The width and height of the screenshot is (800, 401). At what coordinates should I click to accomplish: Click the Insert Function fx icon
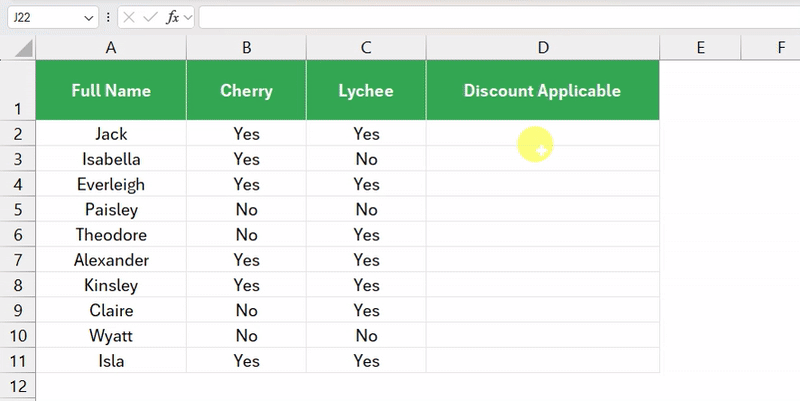pyautogui.click(x=172, y=18)
